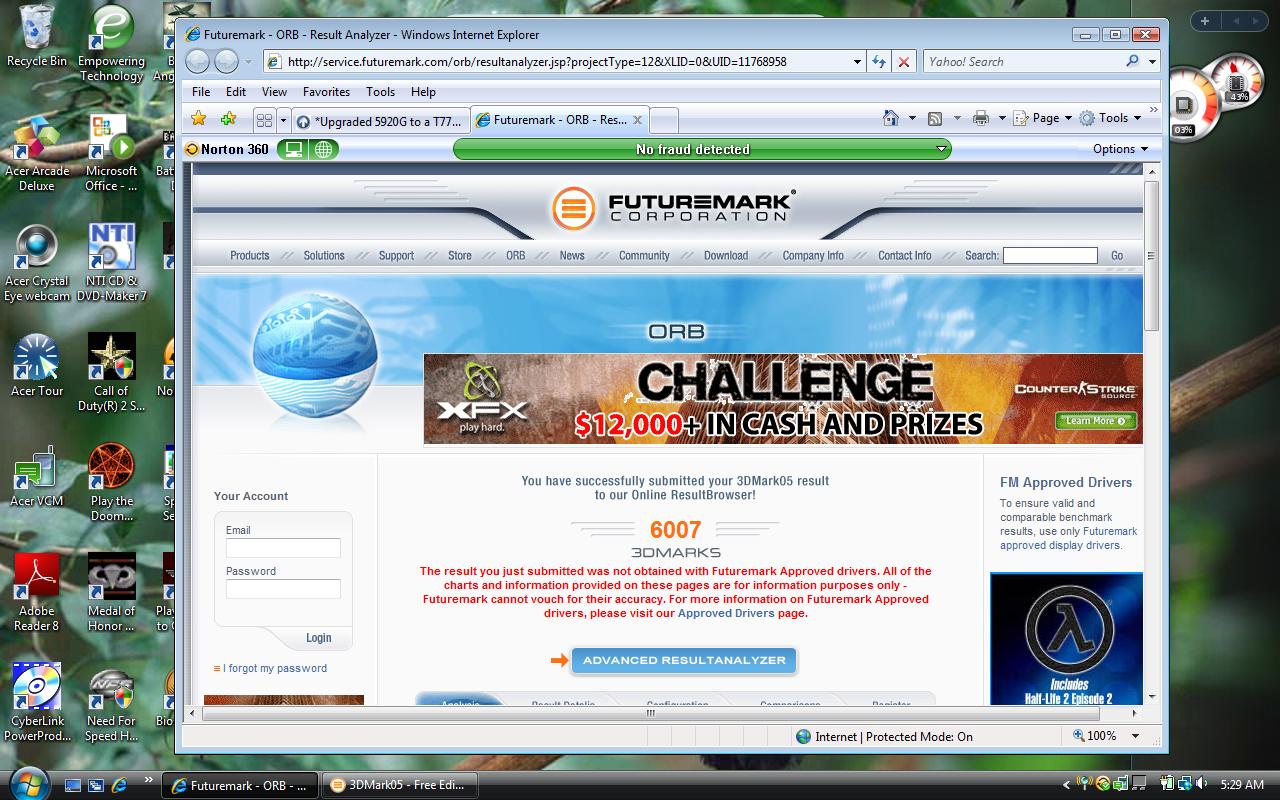Open CyberLink PowerProducer desktop icon
1280x800 pixels.
pyautogui.click(x=37, y=702)
